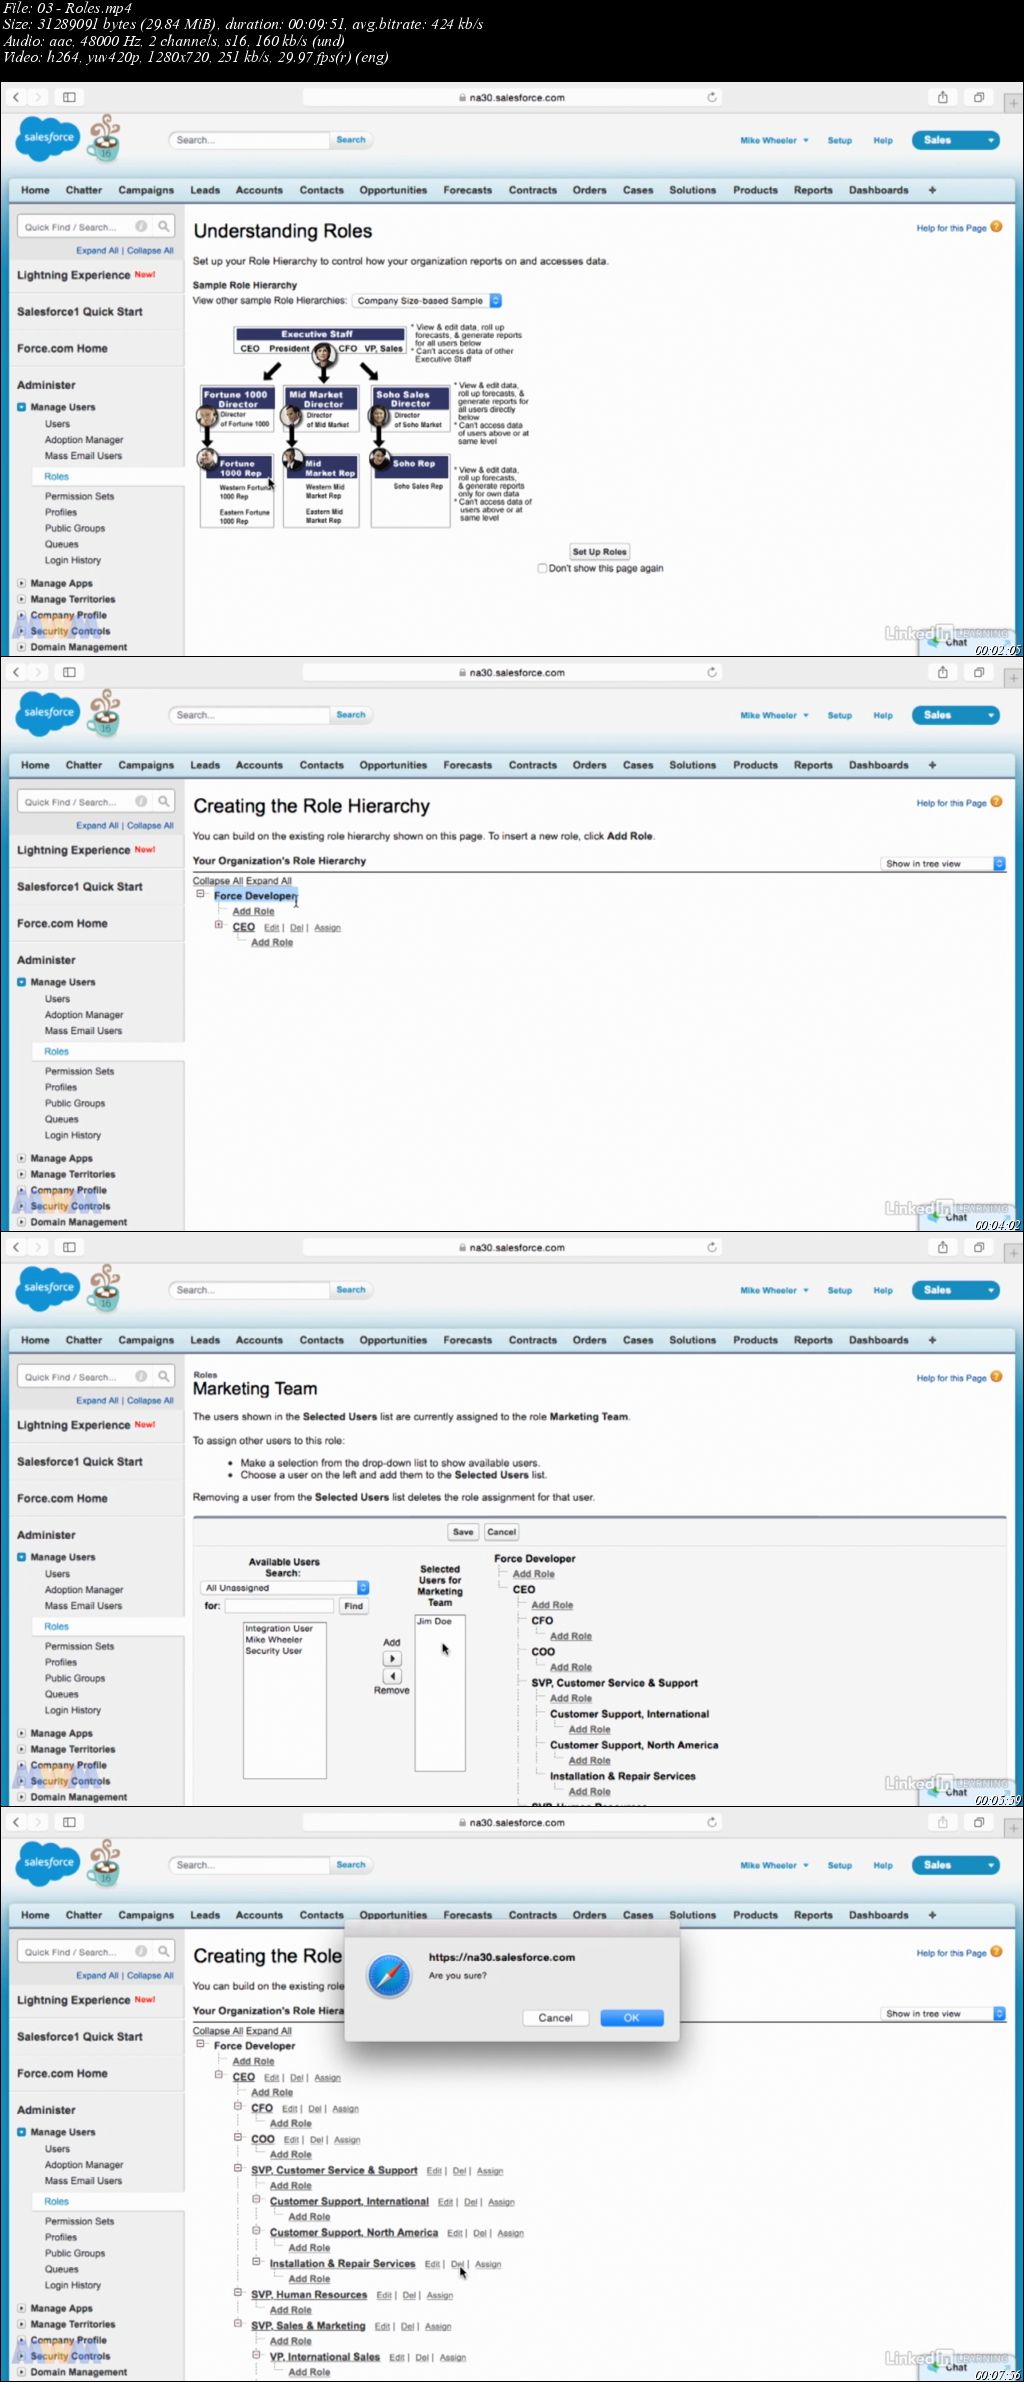Click Edit next to CFO in expanded hierarchy
Screen dimensions: 1024x2382
click(x=289, y=2108)
